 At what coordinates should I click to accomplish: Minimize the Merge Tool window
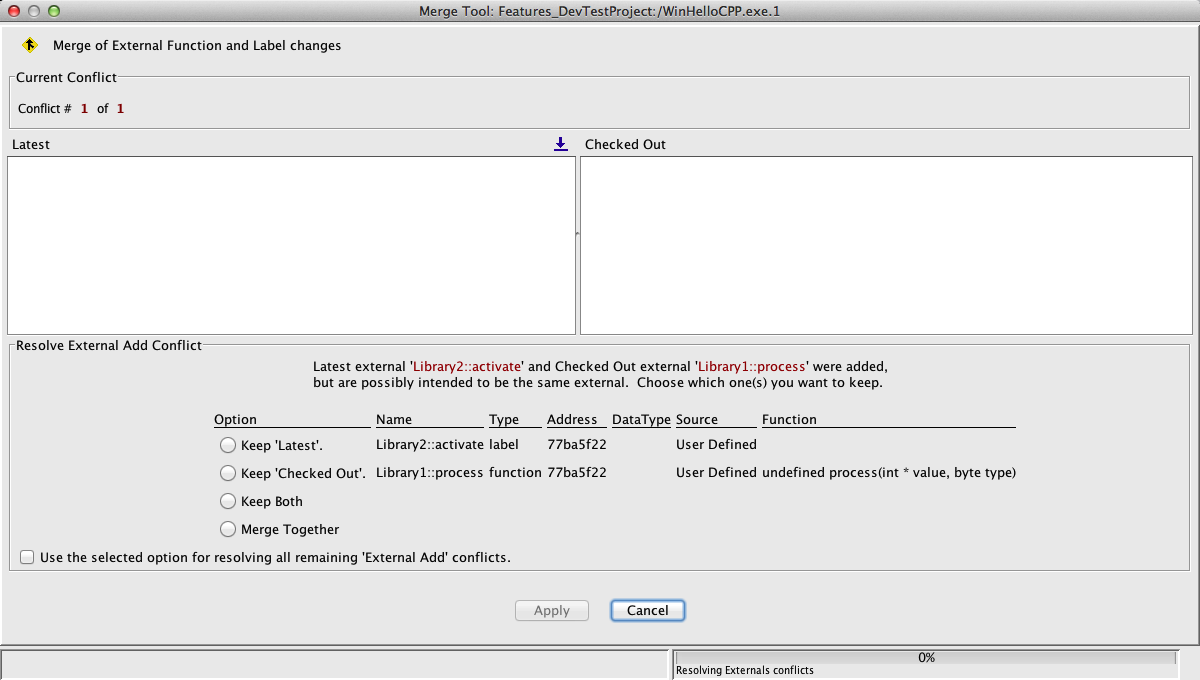click(x=34, y=11)
